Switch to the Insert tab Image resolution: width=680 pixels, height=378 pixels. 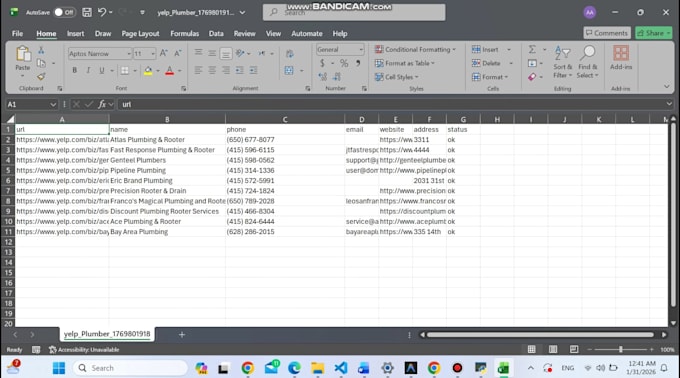pyautogui.click(x=75, y=33)
